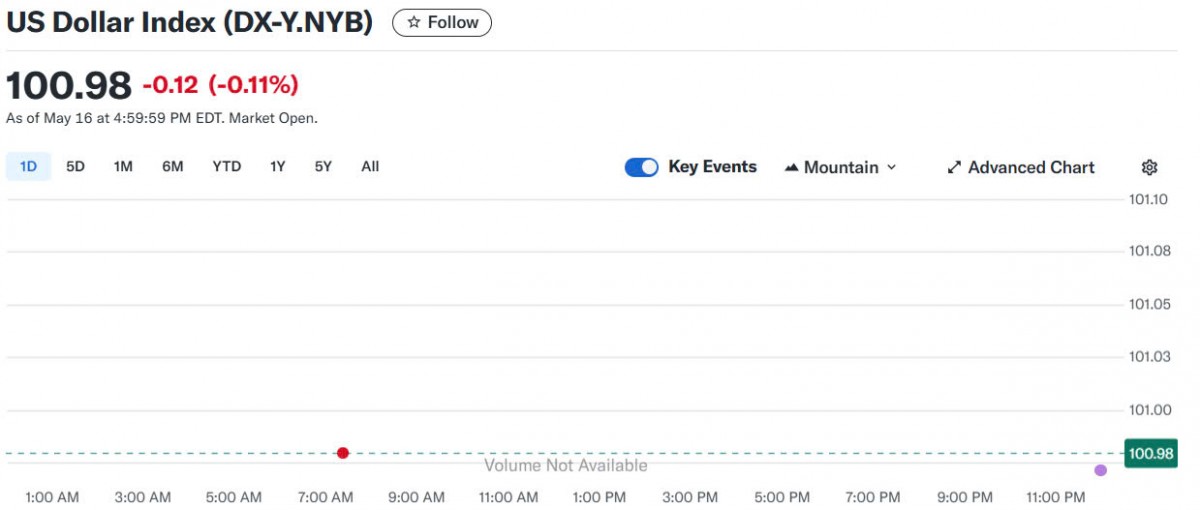Switch to the 5D time range

pos(75,166)
